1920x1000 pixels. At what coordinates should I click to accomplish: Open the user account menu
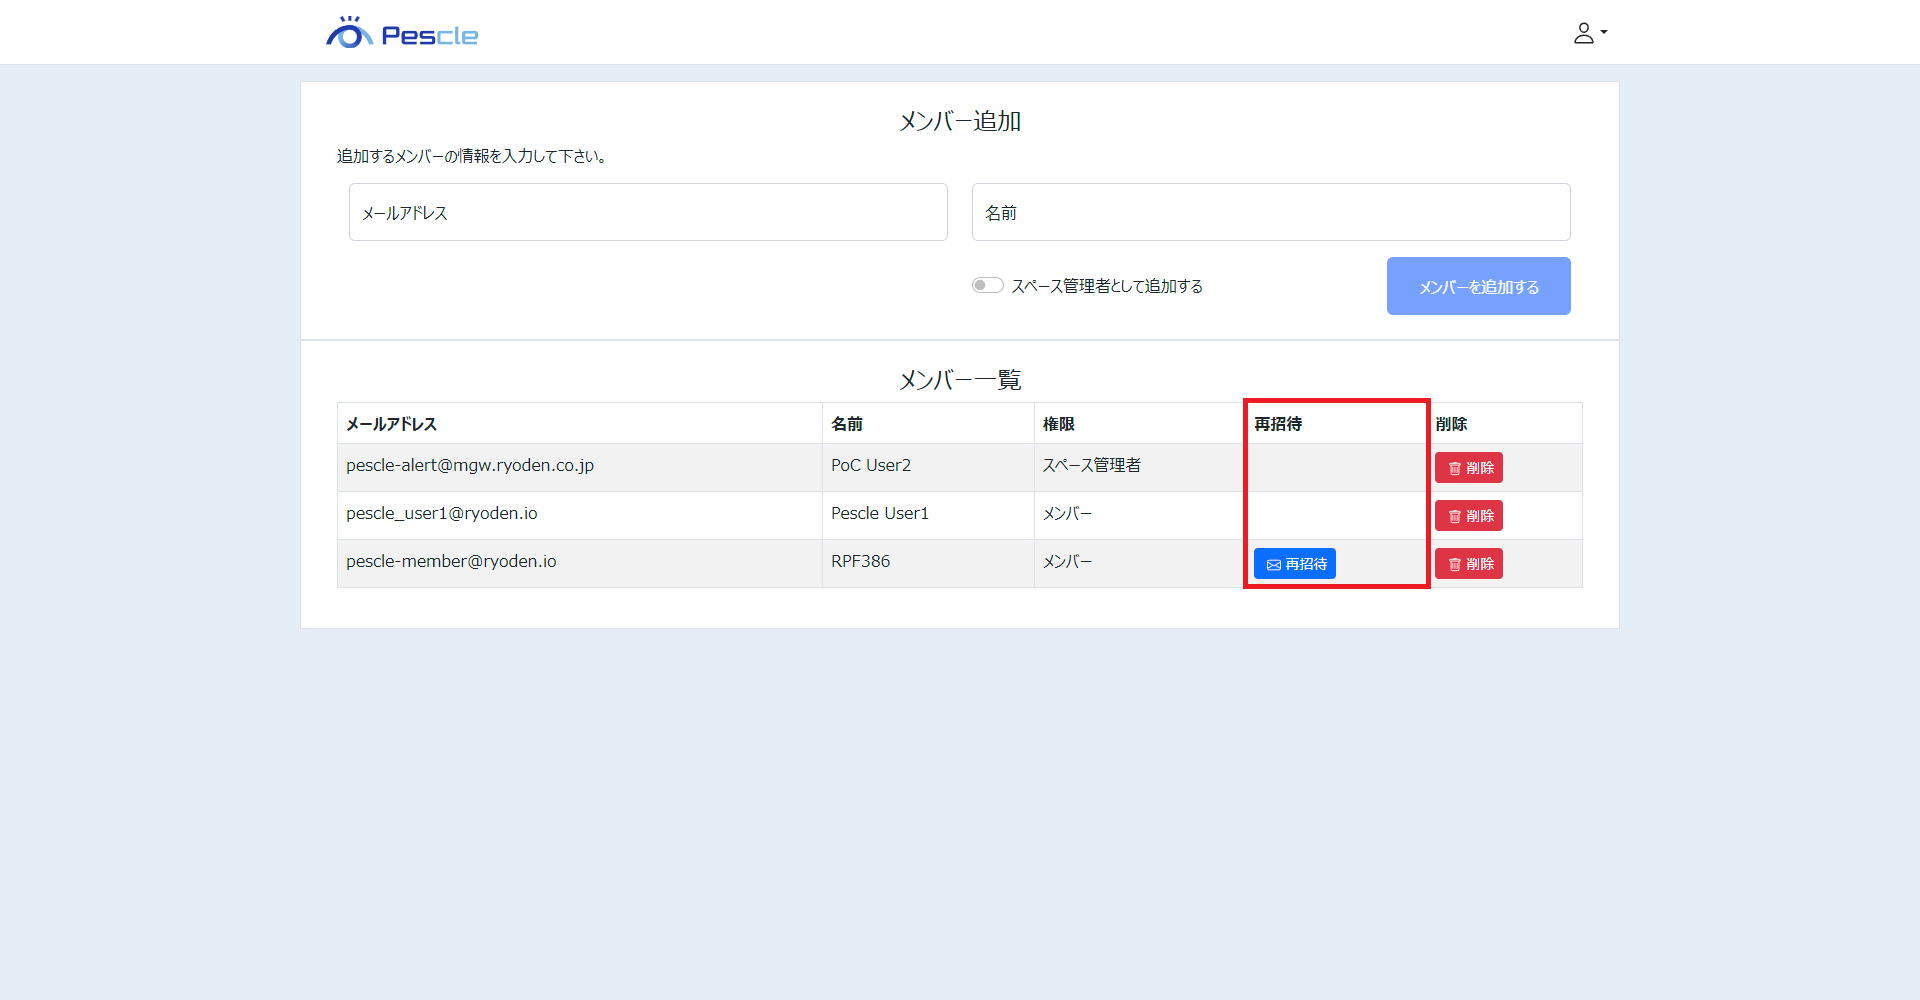pos(1589,33)
